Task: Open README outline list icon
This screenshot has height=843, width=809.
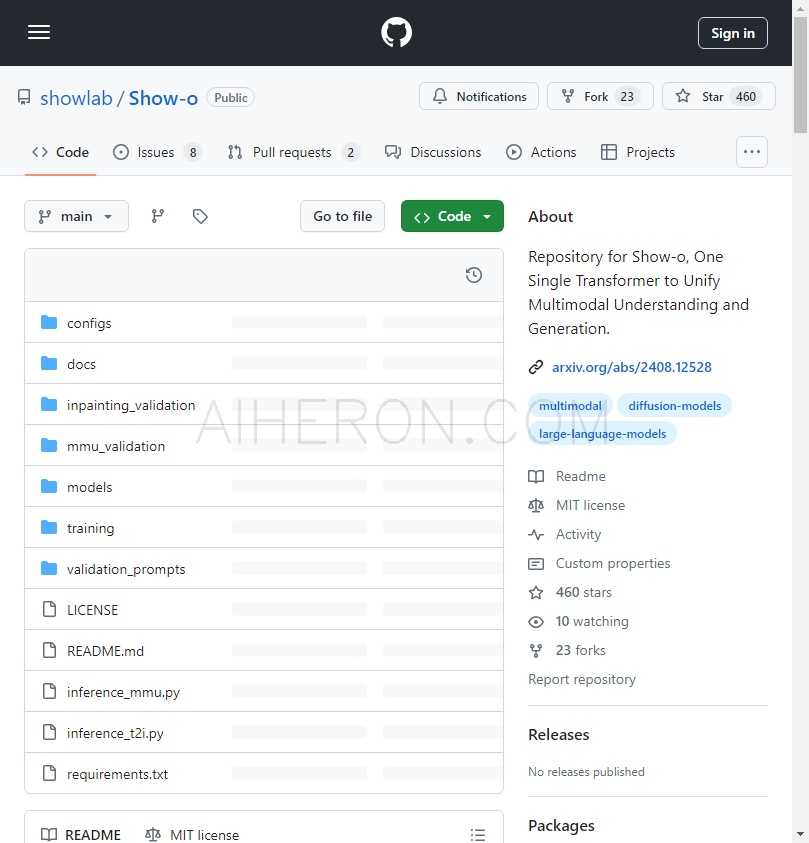Action: (x=478, y=834)
